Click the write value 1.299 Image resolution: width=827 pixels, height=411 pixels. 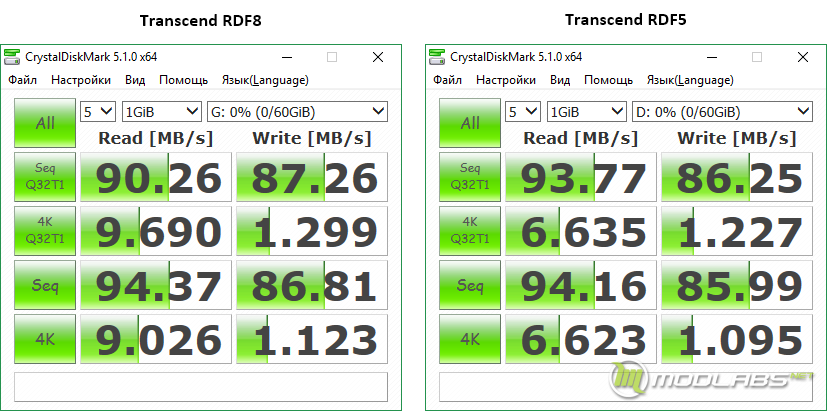click(x=312, y=231)
